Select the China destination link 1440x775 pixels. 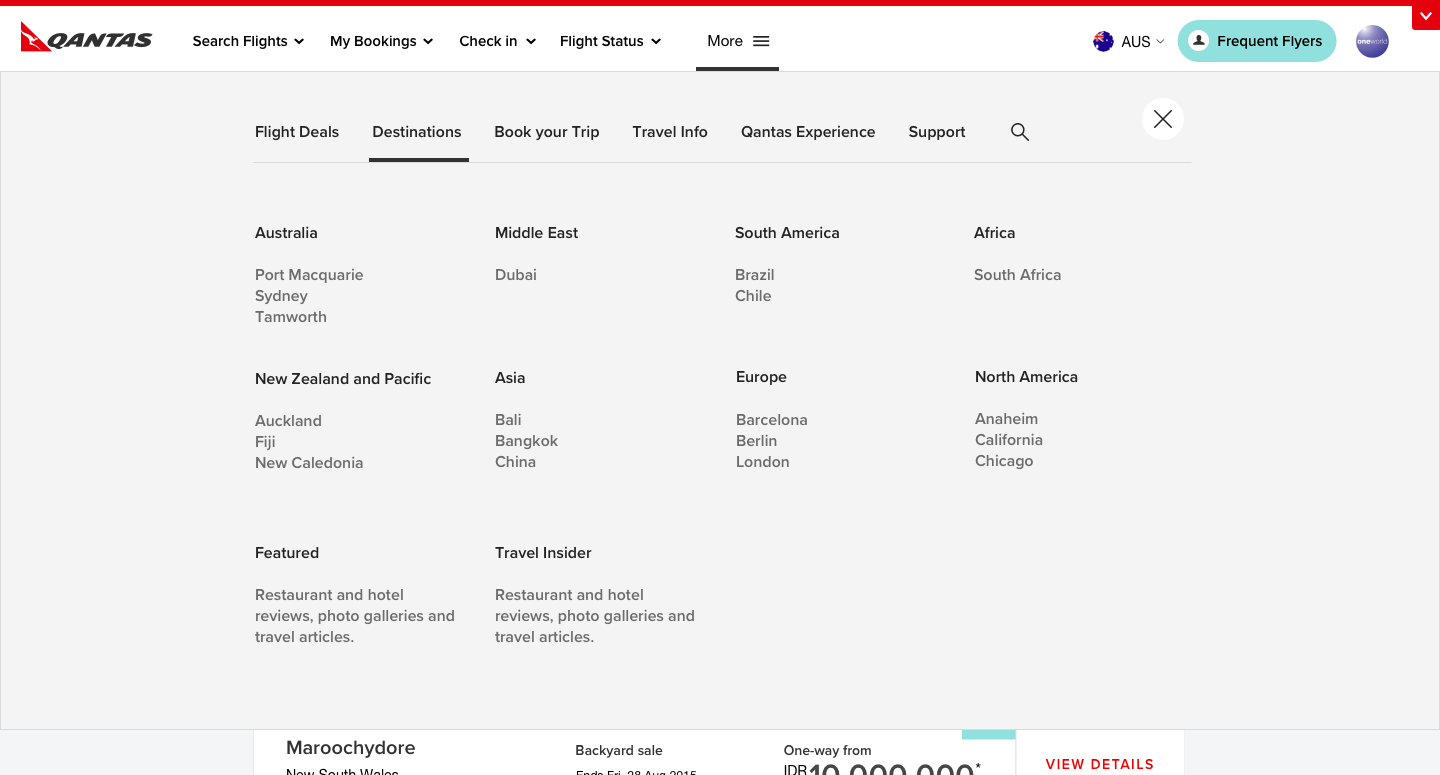515,462
